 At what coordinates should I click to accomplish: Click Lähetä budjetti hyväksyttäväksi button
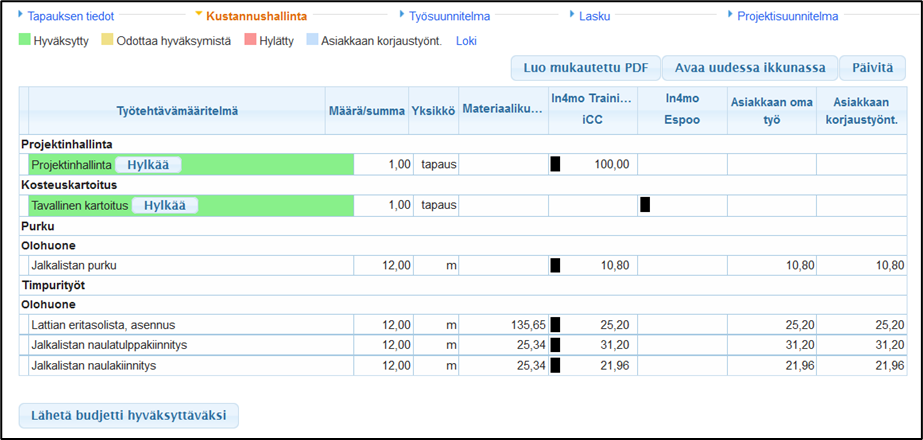coord(129,415)
